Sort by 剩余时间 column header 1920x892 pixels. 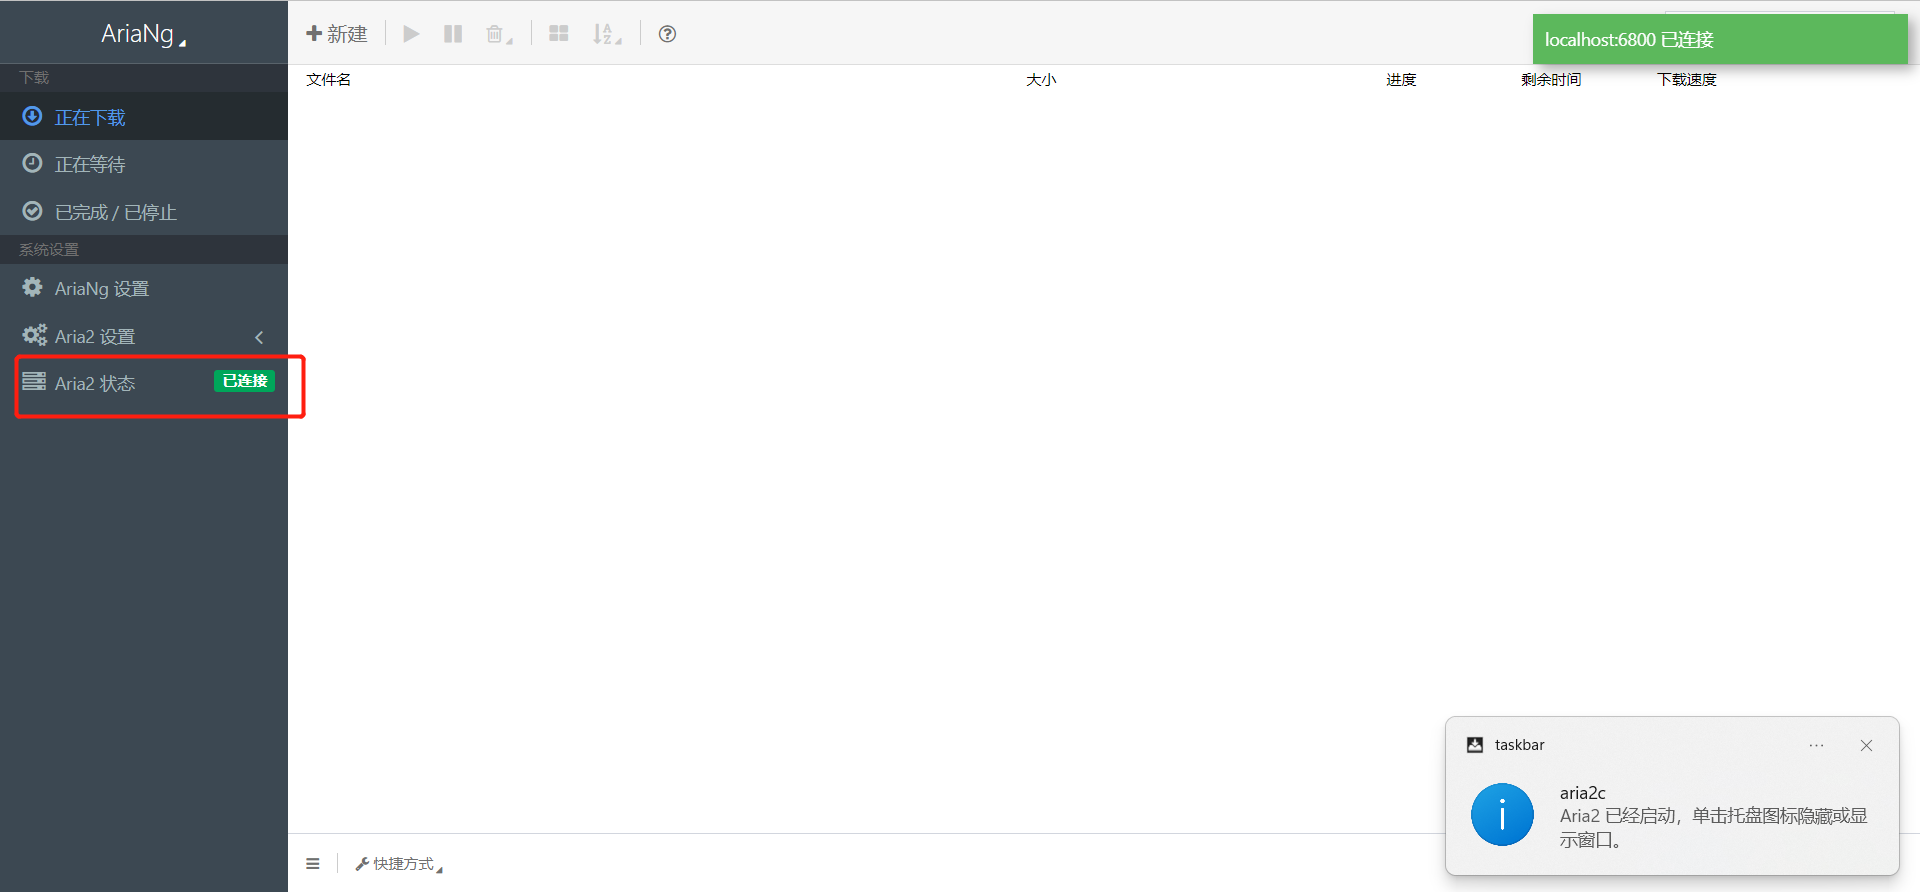1551,79
